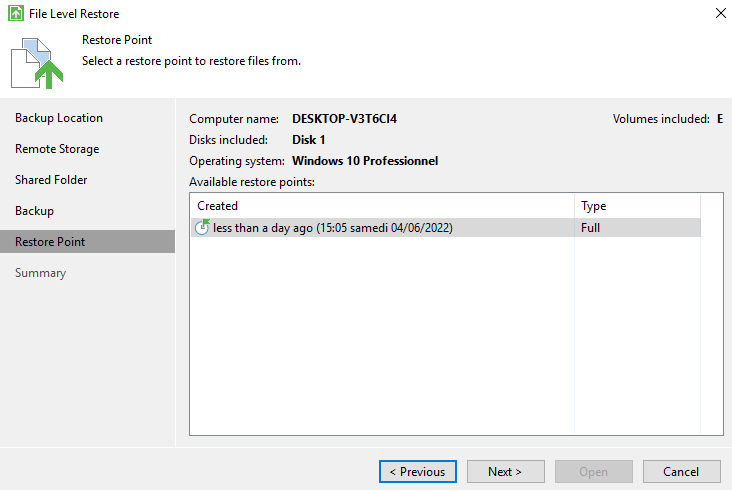This screenshot has width=732, height=490.
Task: Close the File Level Restore dialog
Action: click(x=720, y=14)
